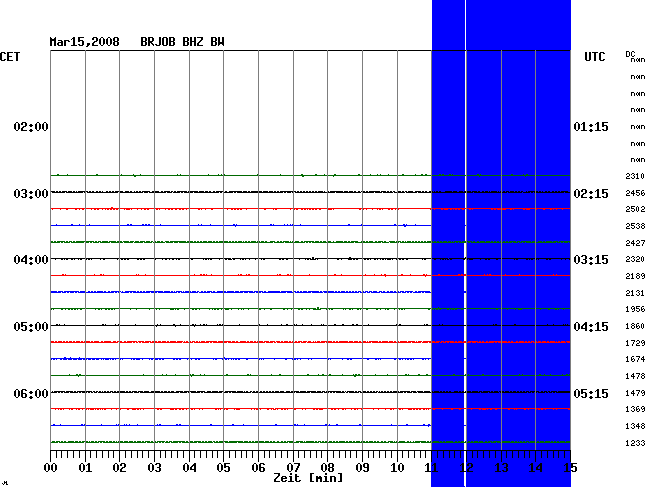
Task: Pick the DC value 2131
Action: pyautogui.click(x=635, y=293)
